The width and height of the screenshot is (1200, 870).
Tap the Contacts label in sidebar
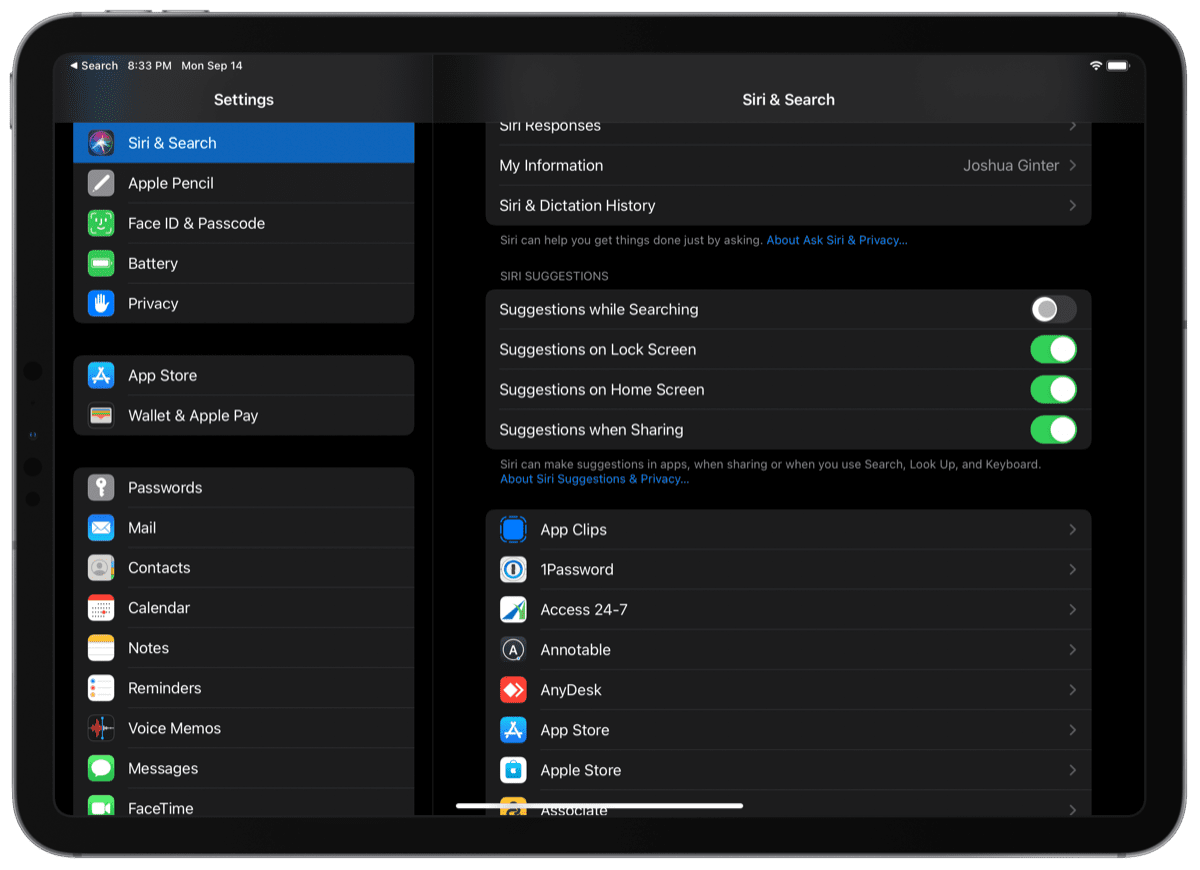159,567
